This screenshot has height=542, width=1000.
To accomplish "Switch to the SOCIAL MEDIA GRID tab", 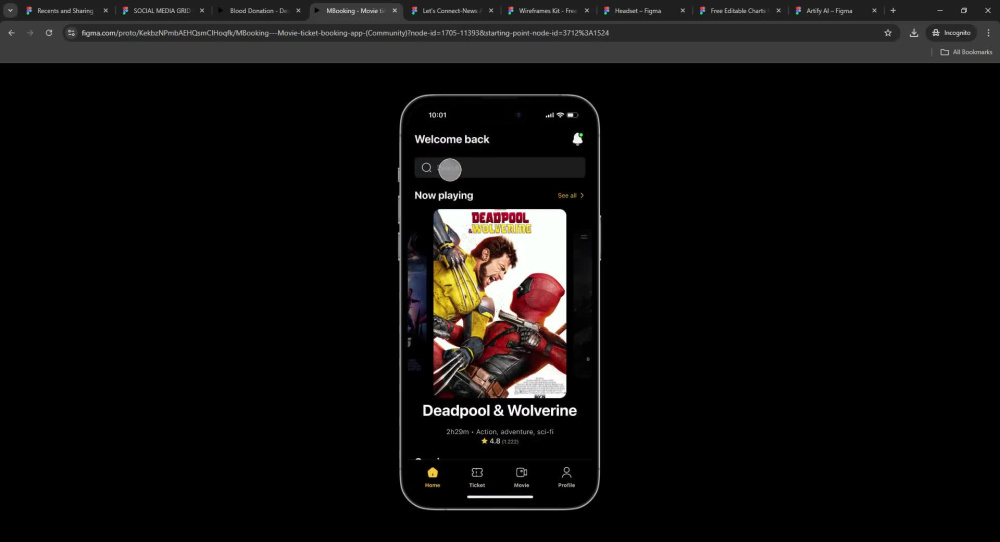I will tap(161, 11).
